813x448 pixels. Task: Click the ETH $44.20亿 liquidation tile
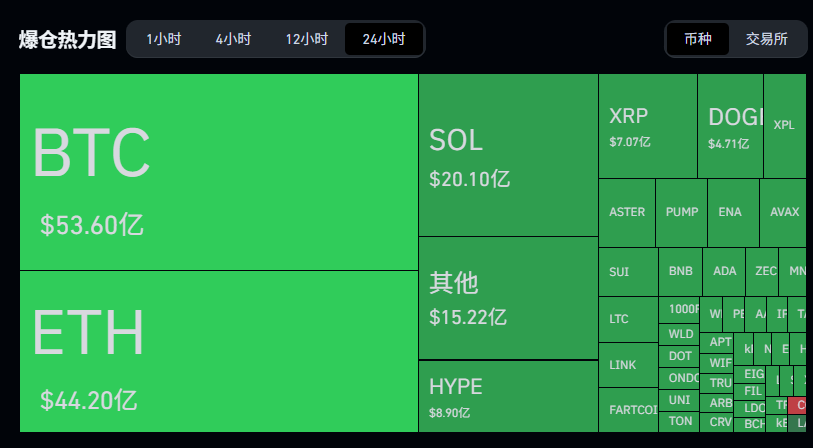219,351
